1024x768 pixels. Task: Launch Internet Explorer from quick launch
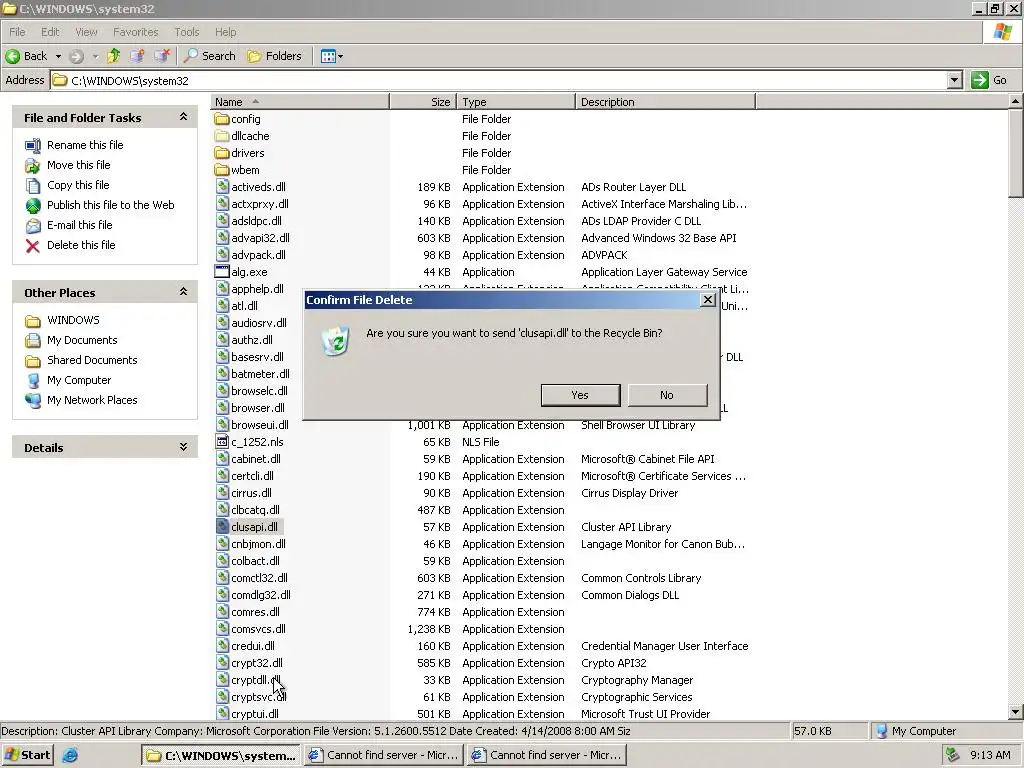[70, 755]
